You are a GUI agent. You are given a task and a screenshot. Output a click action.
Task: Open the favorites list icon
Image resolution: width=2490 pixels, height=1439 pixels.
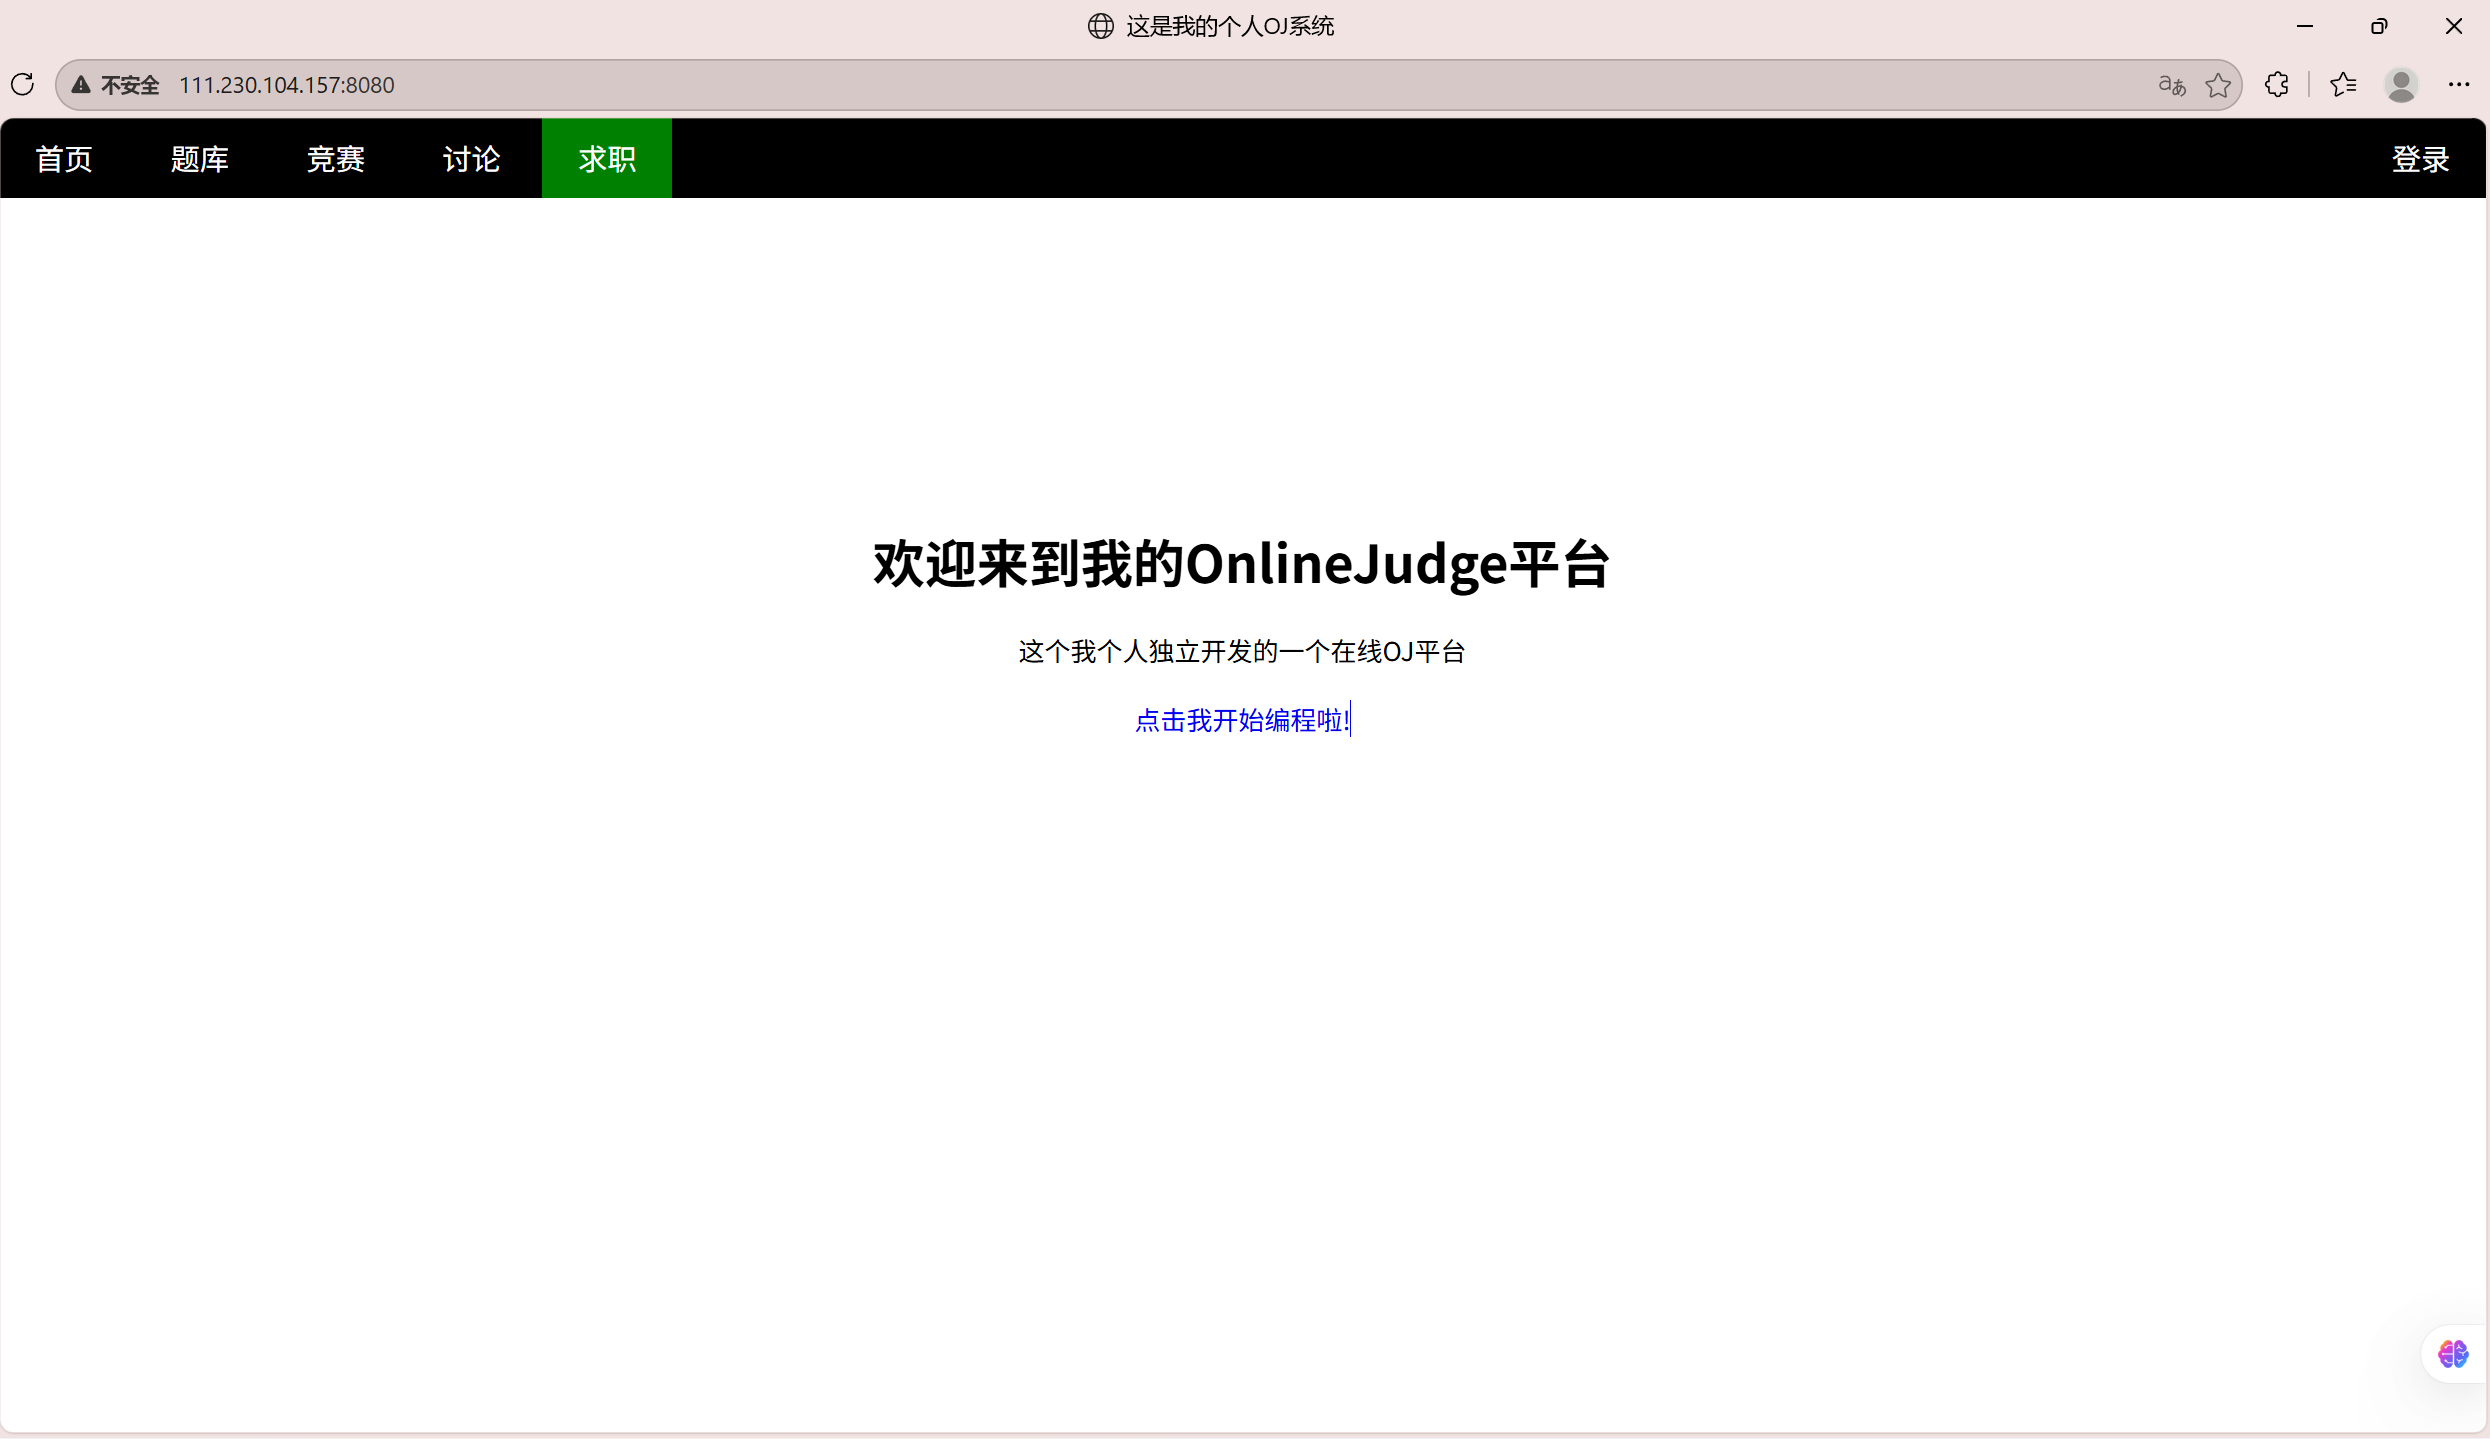[x=2343, y=85]
